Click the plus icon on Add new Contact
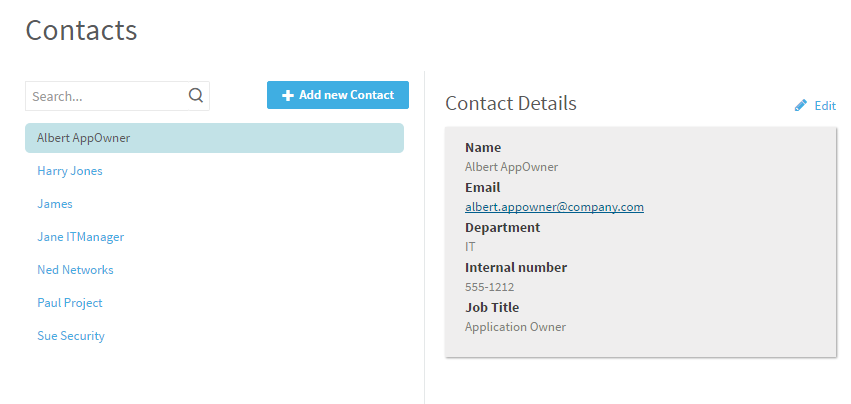Screen dimensions: 851x404 tap(288, 95)
